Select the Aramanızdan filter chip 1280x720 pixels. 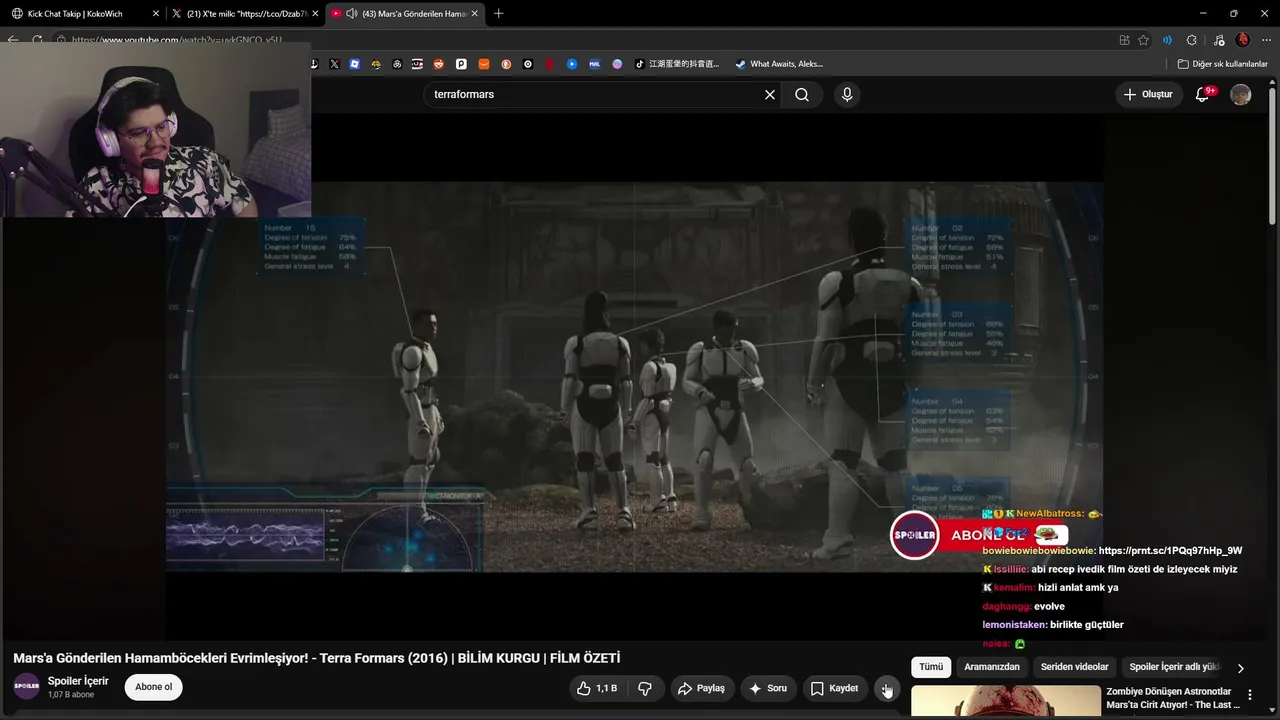(x=992, y=667)
